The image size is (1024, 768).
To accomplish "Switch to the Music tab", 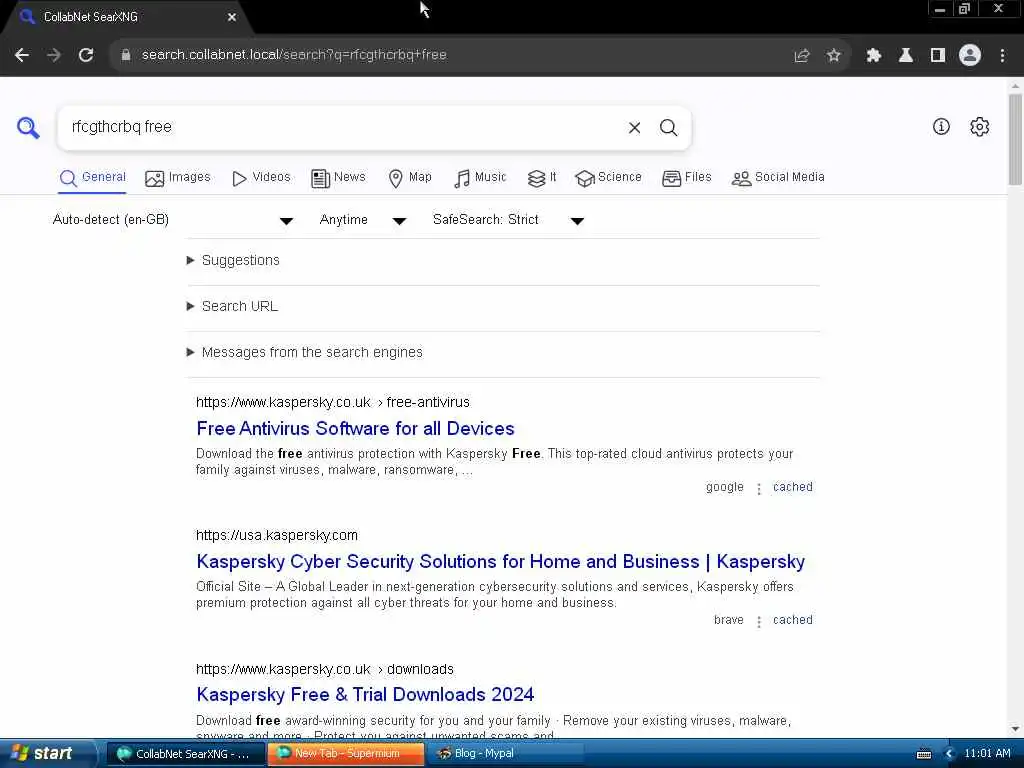I will point(480,178).
